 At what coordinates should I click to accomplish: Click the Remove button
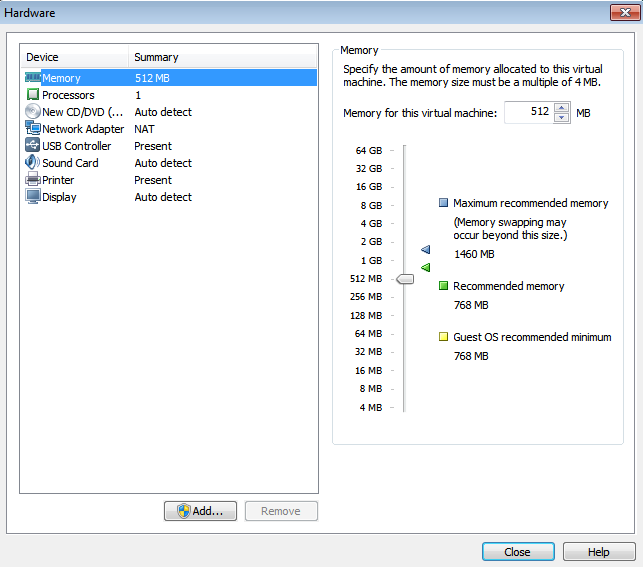click(x=281, y=511)
